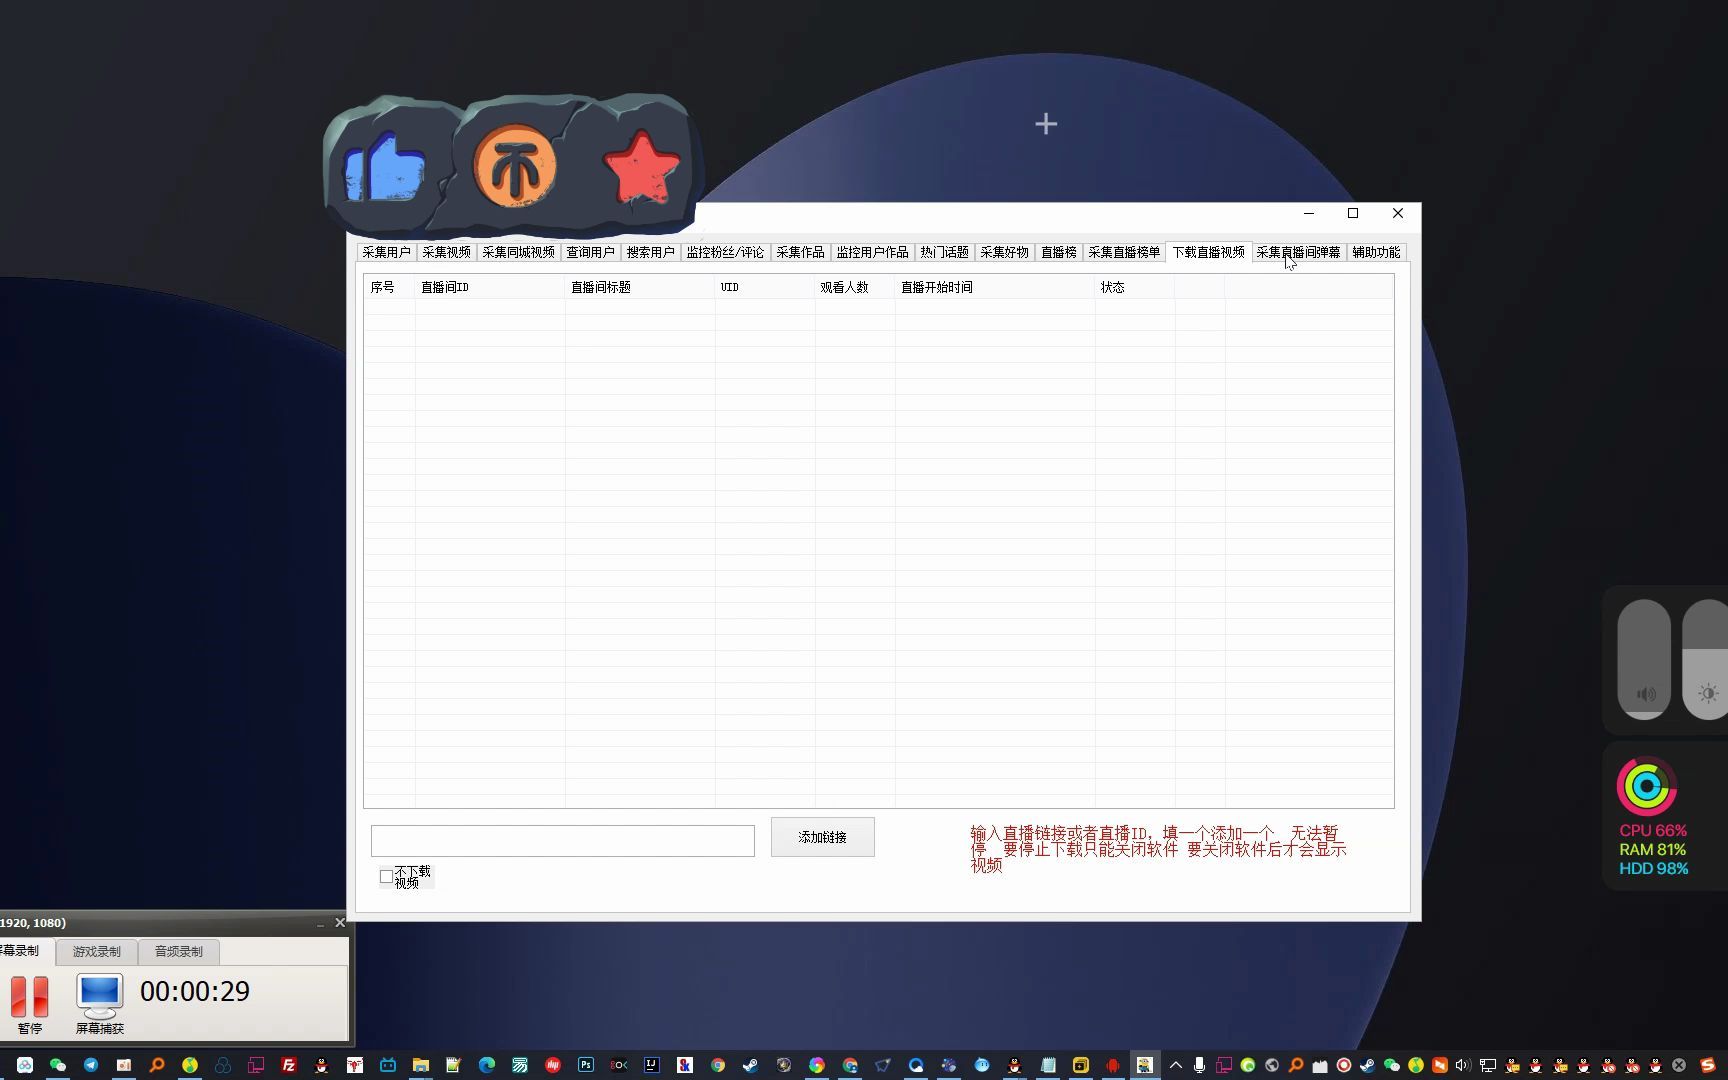
Task: Click the 添加链接 button
Action: coord(822,837)
